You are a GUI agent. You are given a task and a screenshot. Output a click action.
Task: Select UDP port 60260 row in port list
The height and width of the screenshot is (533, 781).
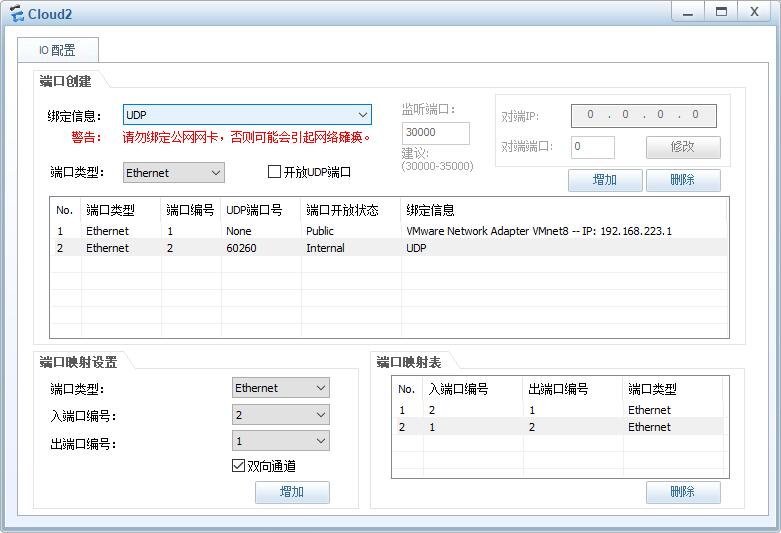pyautogui.click(x=389, y=248)
